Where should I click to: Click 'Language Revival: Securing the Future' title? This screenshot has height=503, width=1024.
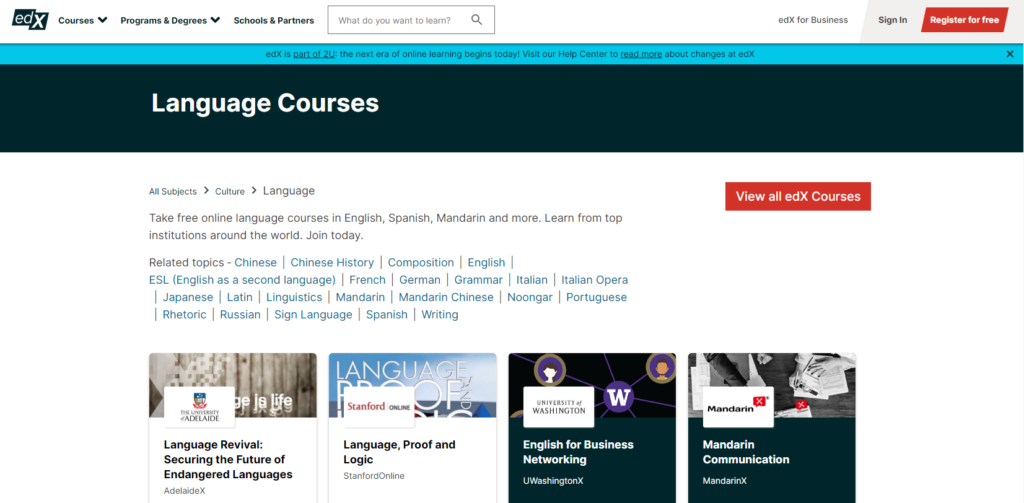[x=228, y=459]
